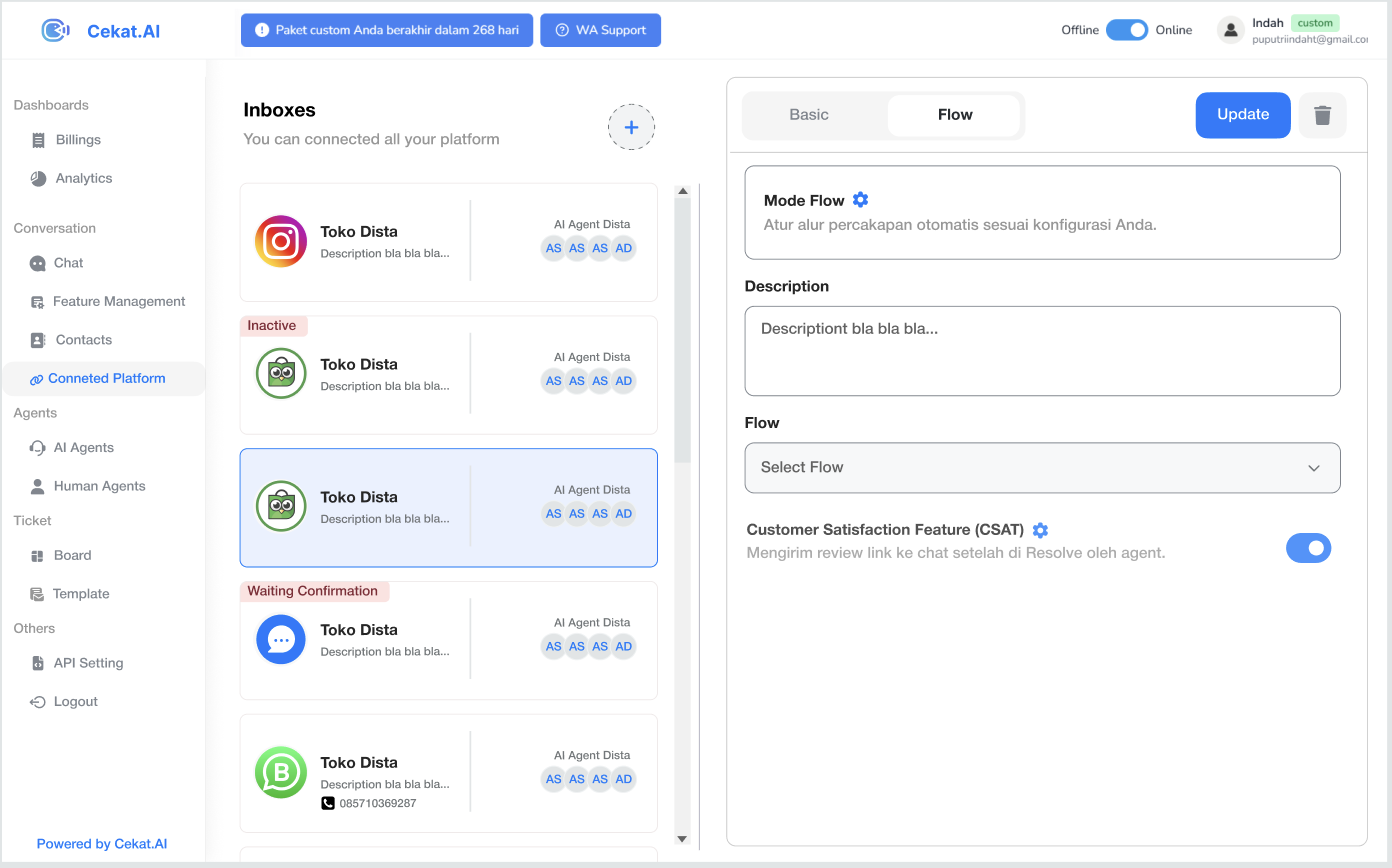Click the Cekat.AI logo icon

[55, 31]
